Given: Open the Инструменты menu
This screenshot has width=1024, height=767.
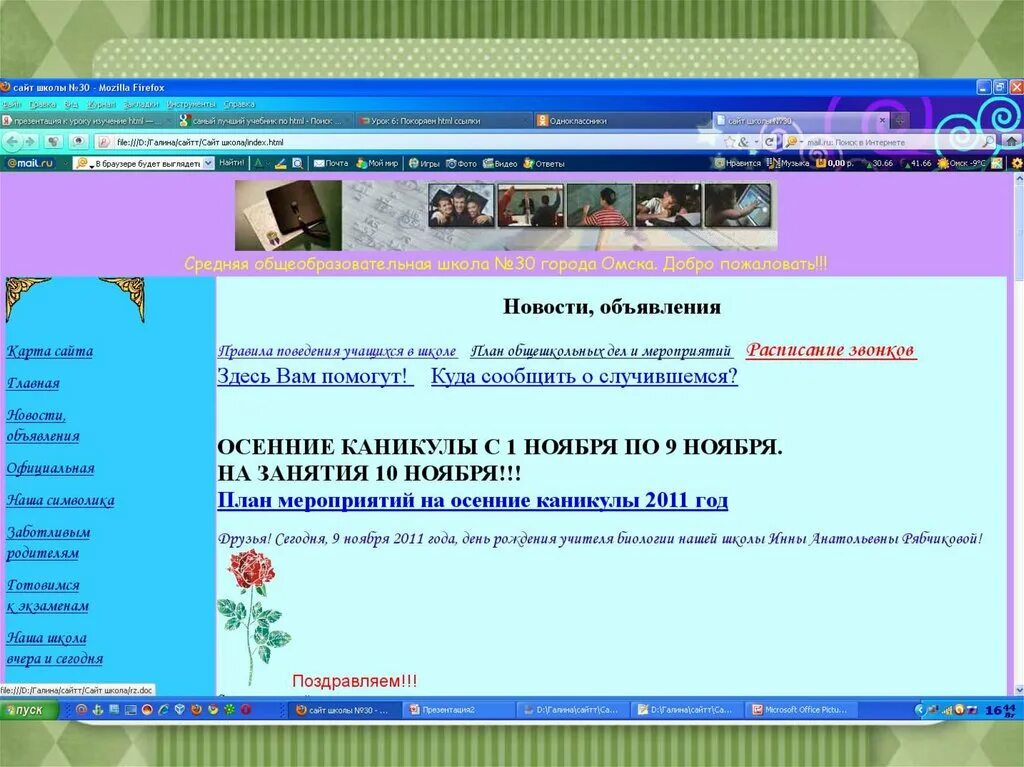Looking at the screenshot, I should click(x=191, y=104).
